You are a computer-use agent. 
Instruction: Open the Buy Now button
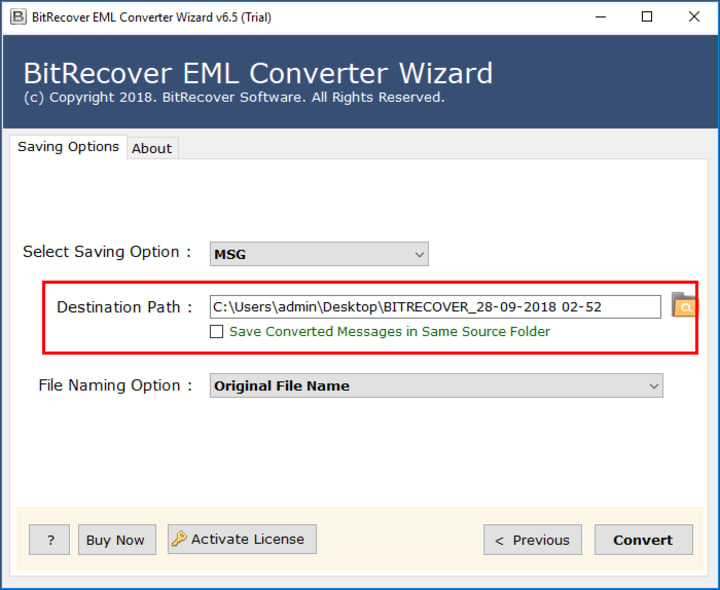[117, 539]
